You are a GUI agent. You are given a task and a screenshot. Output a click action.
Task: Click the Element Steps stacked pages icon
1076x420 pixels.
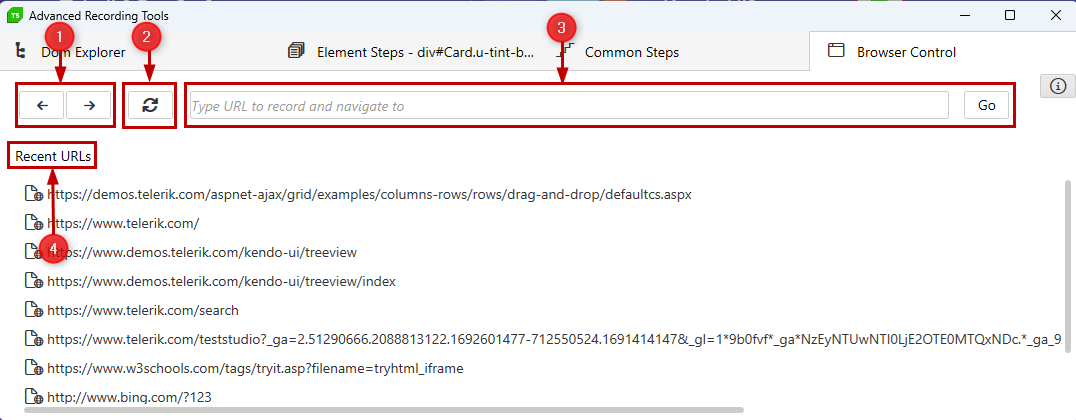click(296, 51)
